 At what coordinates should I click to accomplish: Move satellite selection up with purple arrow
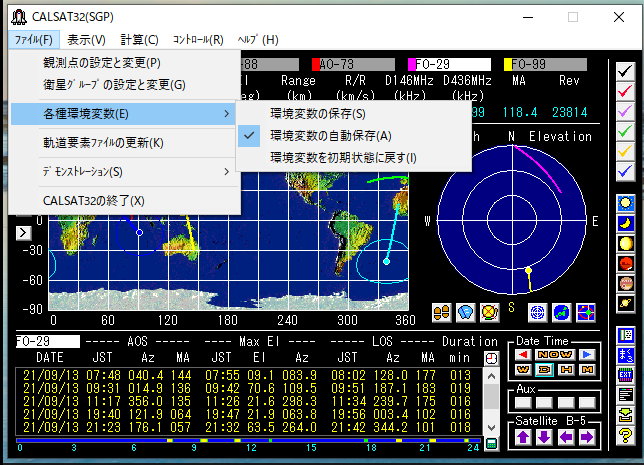(x=523, y=437)
